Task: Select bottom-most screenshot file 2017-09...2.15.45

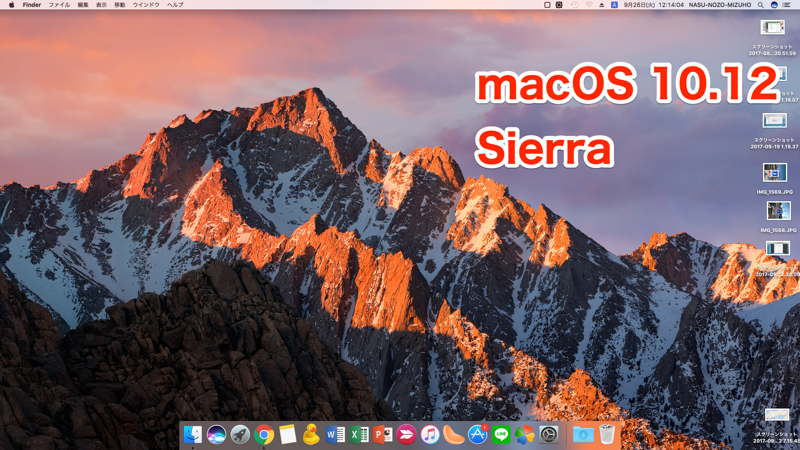Action: click(777, 415)
